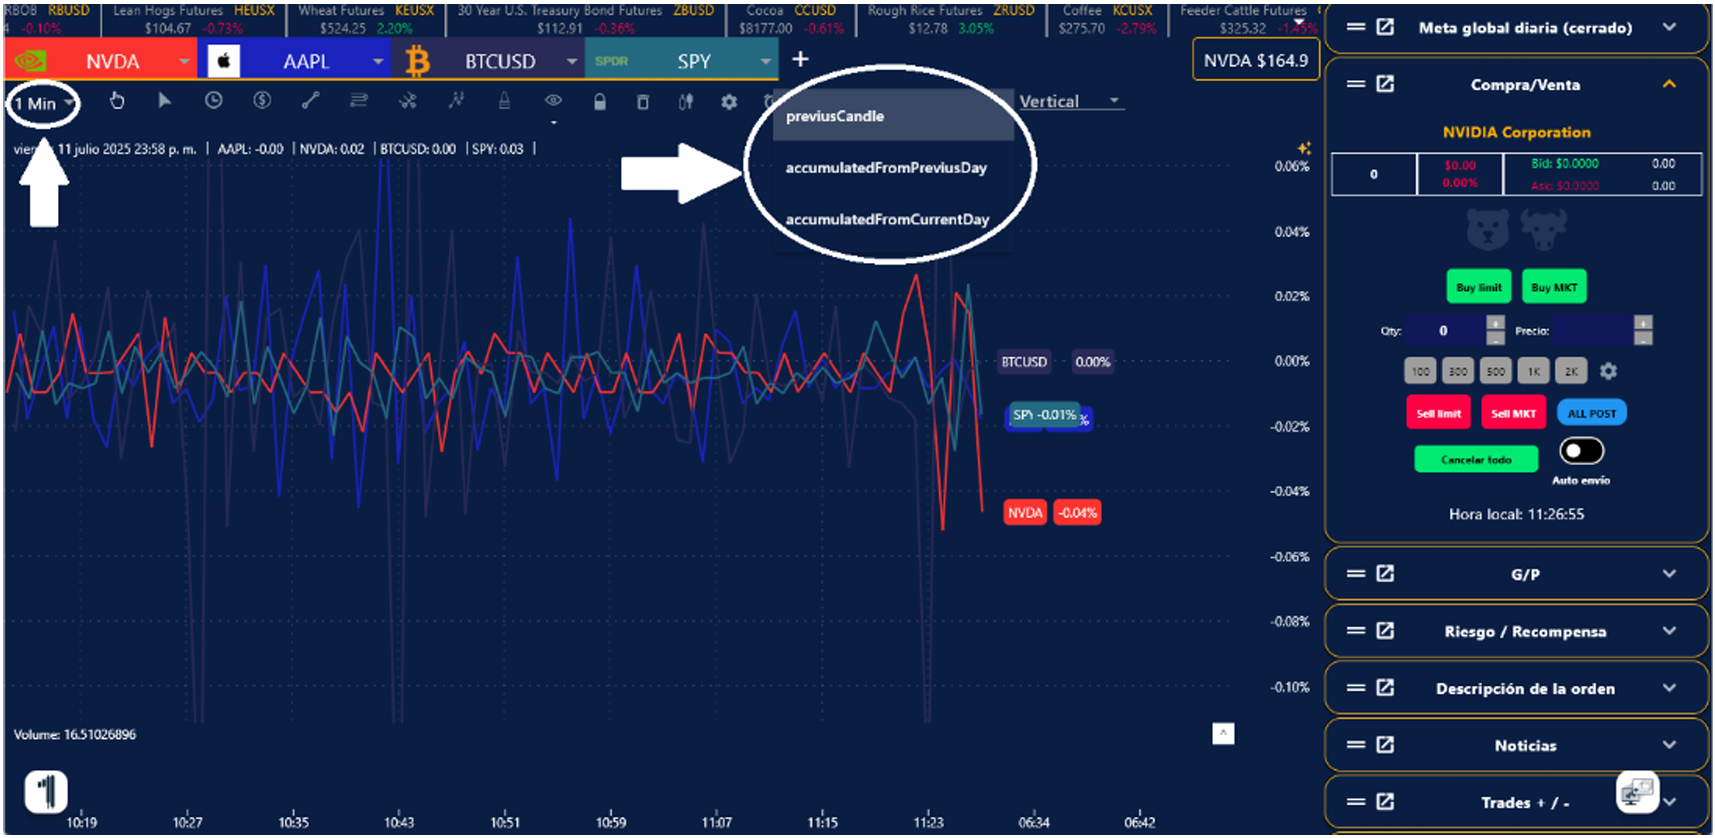Select the hand pan tool in chart toolbar
This screenshot has height=838, width=1715.
pos(117,101)
